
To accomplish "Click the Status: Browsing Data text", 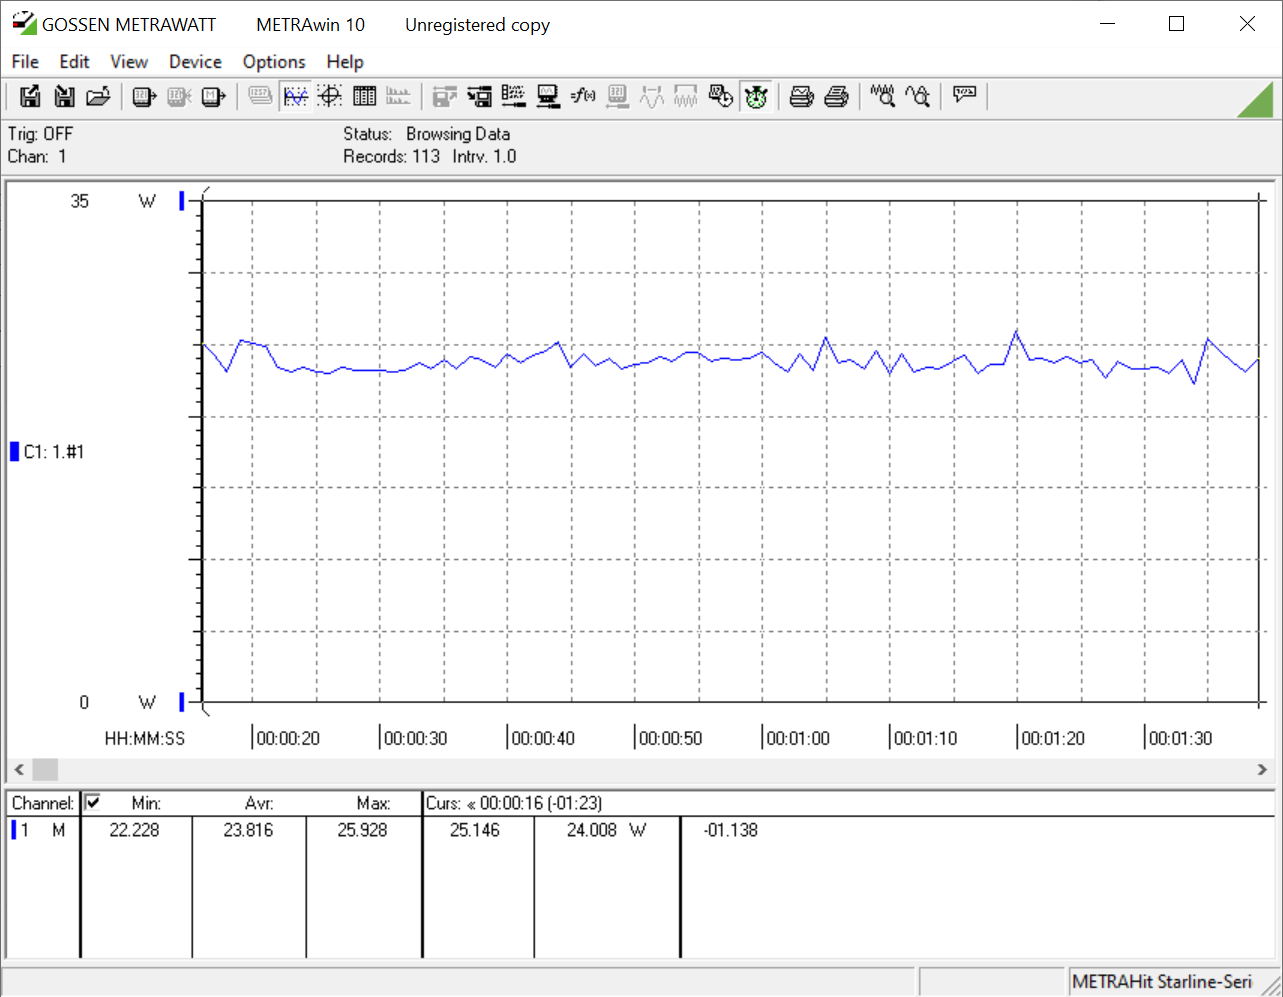I will [427, 134].
